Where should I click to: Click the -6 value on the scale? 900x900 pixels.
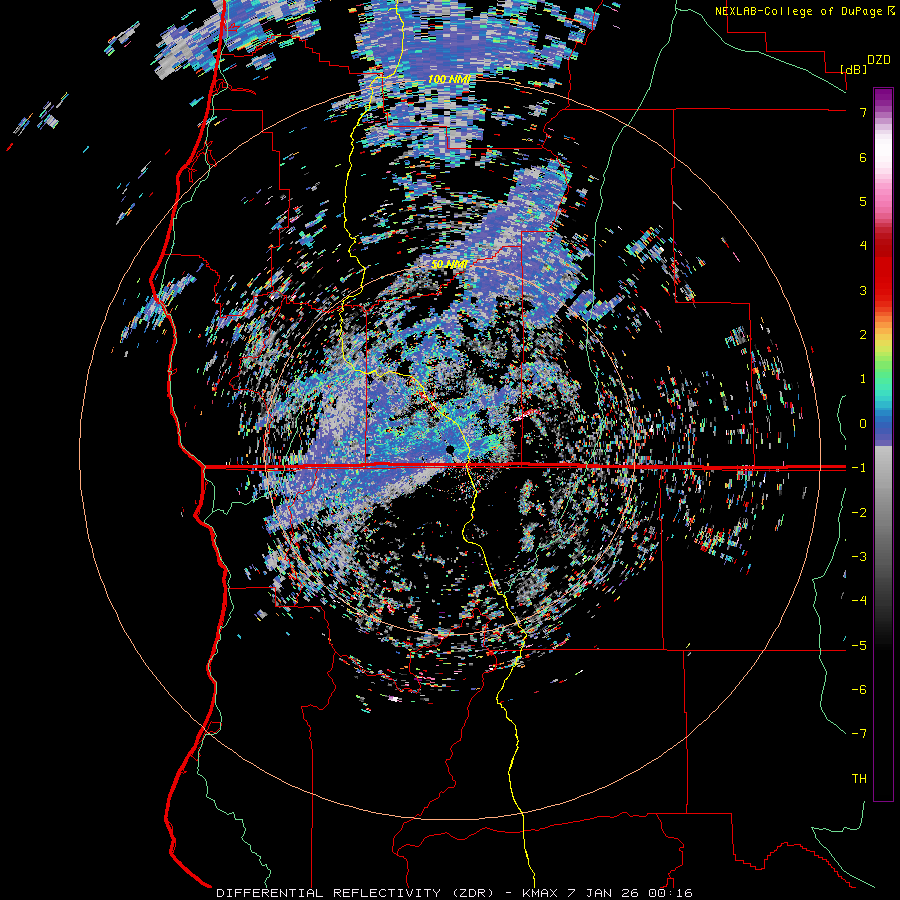tap(859, 690)
